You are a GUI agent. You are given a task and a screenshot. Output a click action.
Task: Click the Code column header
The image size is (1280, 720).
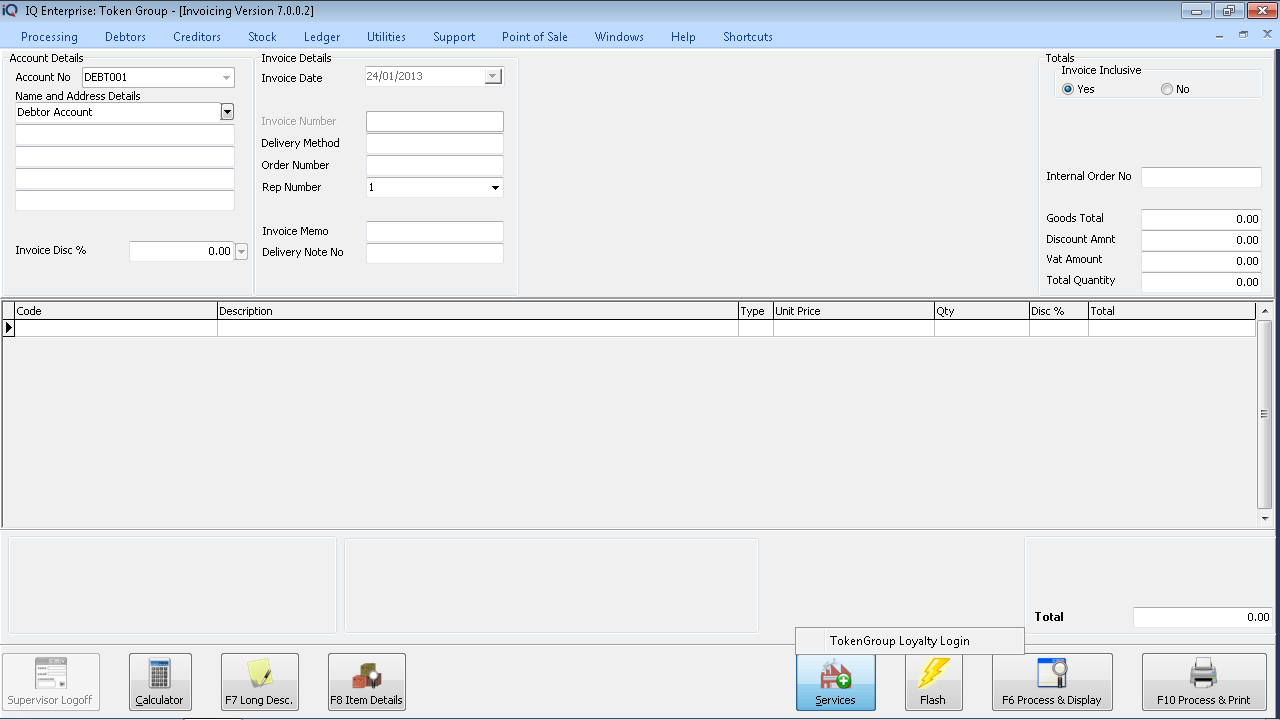(x=116, y=311)
